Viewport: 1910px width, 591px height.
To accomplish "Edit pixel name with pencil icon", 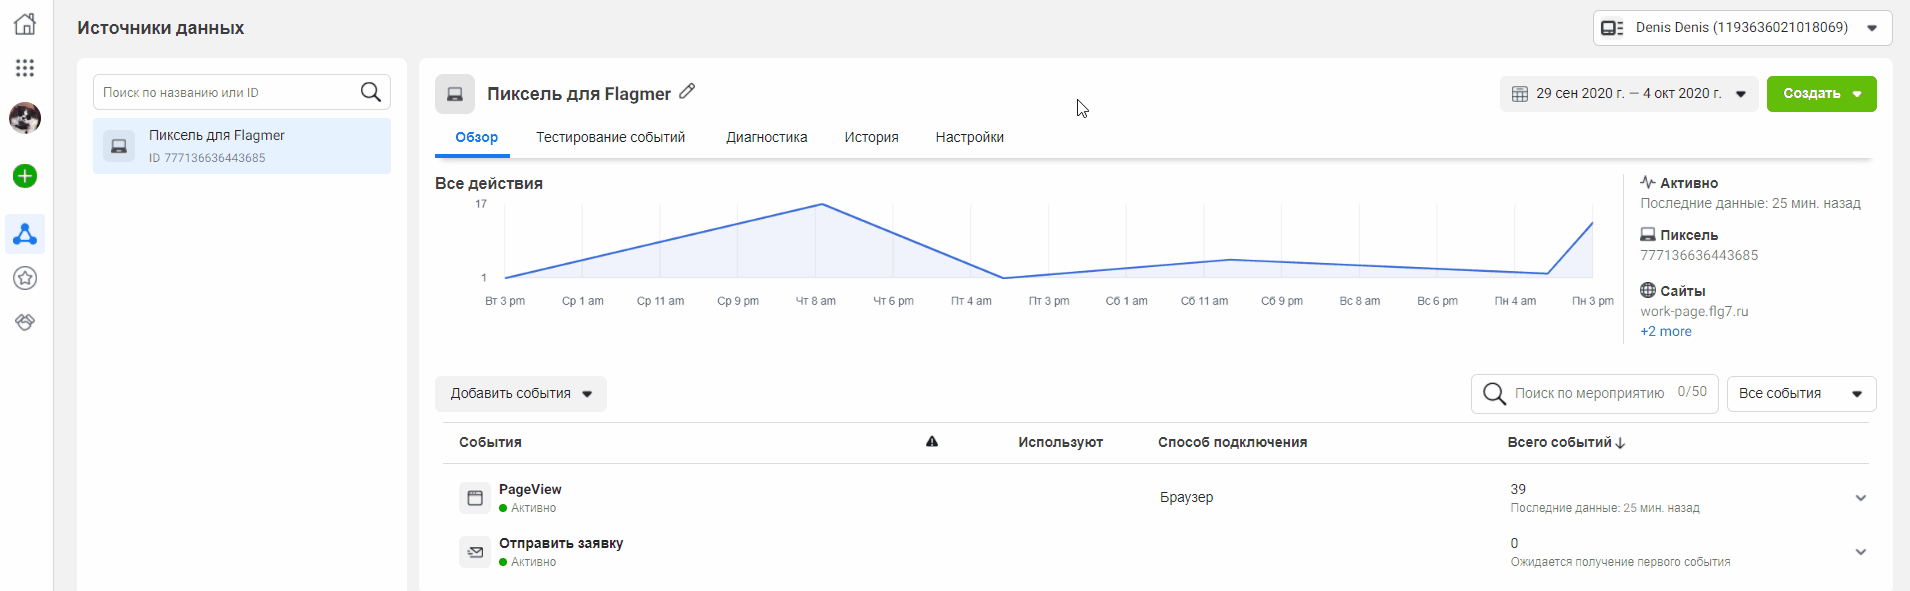I will [x=687, y=91].
